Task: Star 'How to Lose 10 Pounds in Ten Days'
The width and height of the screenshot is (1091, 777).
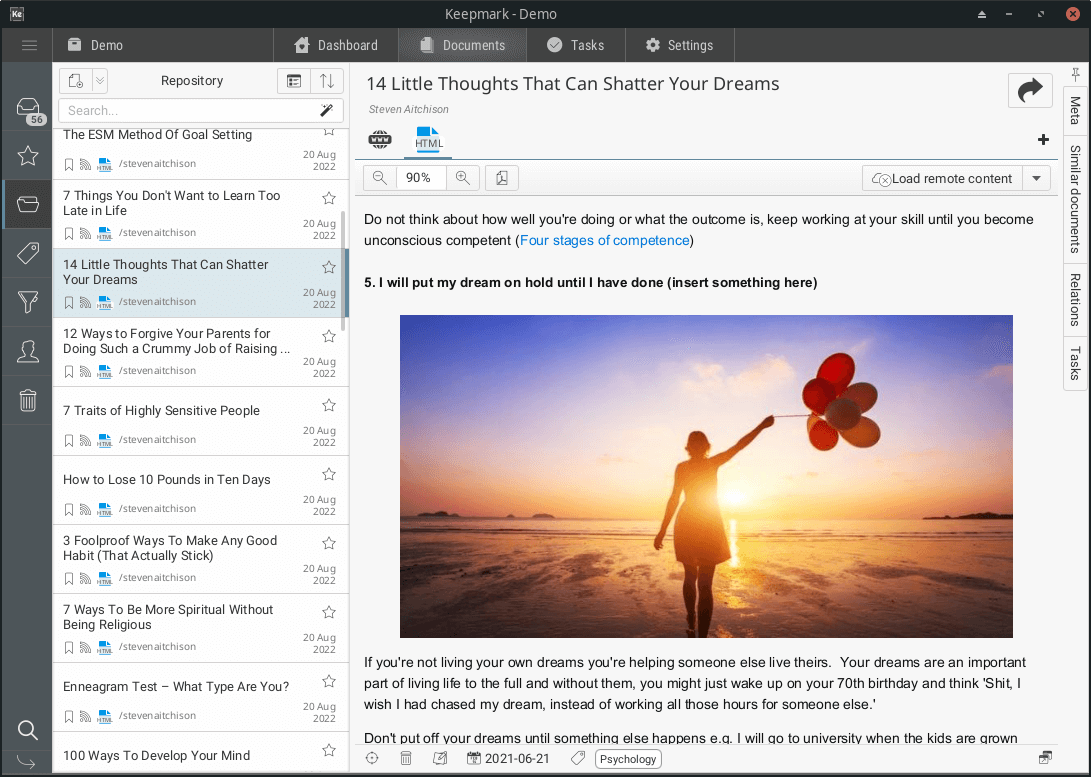Action: point(328,474)
